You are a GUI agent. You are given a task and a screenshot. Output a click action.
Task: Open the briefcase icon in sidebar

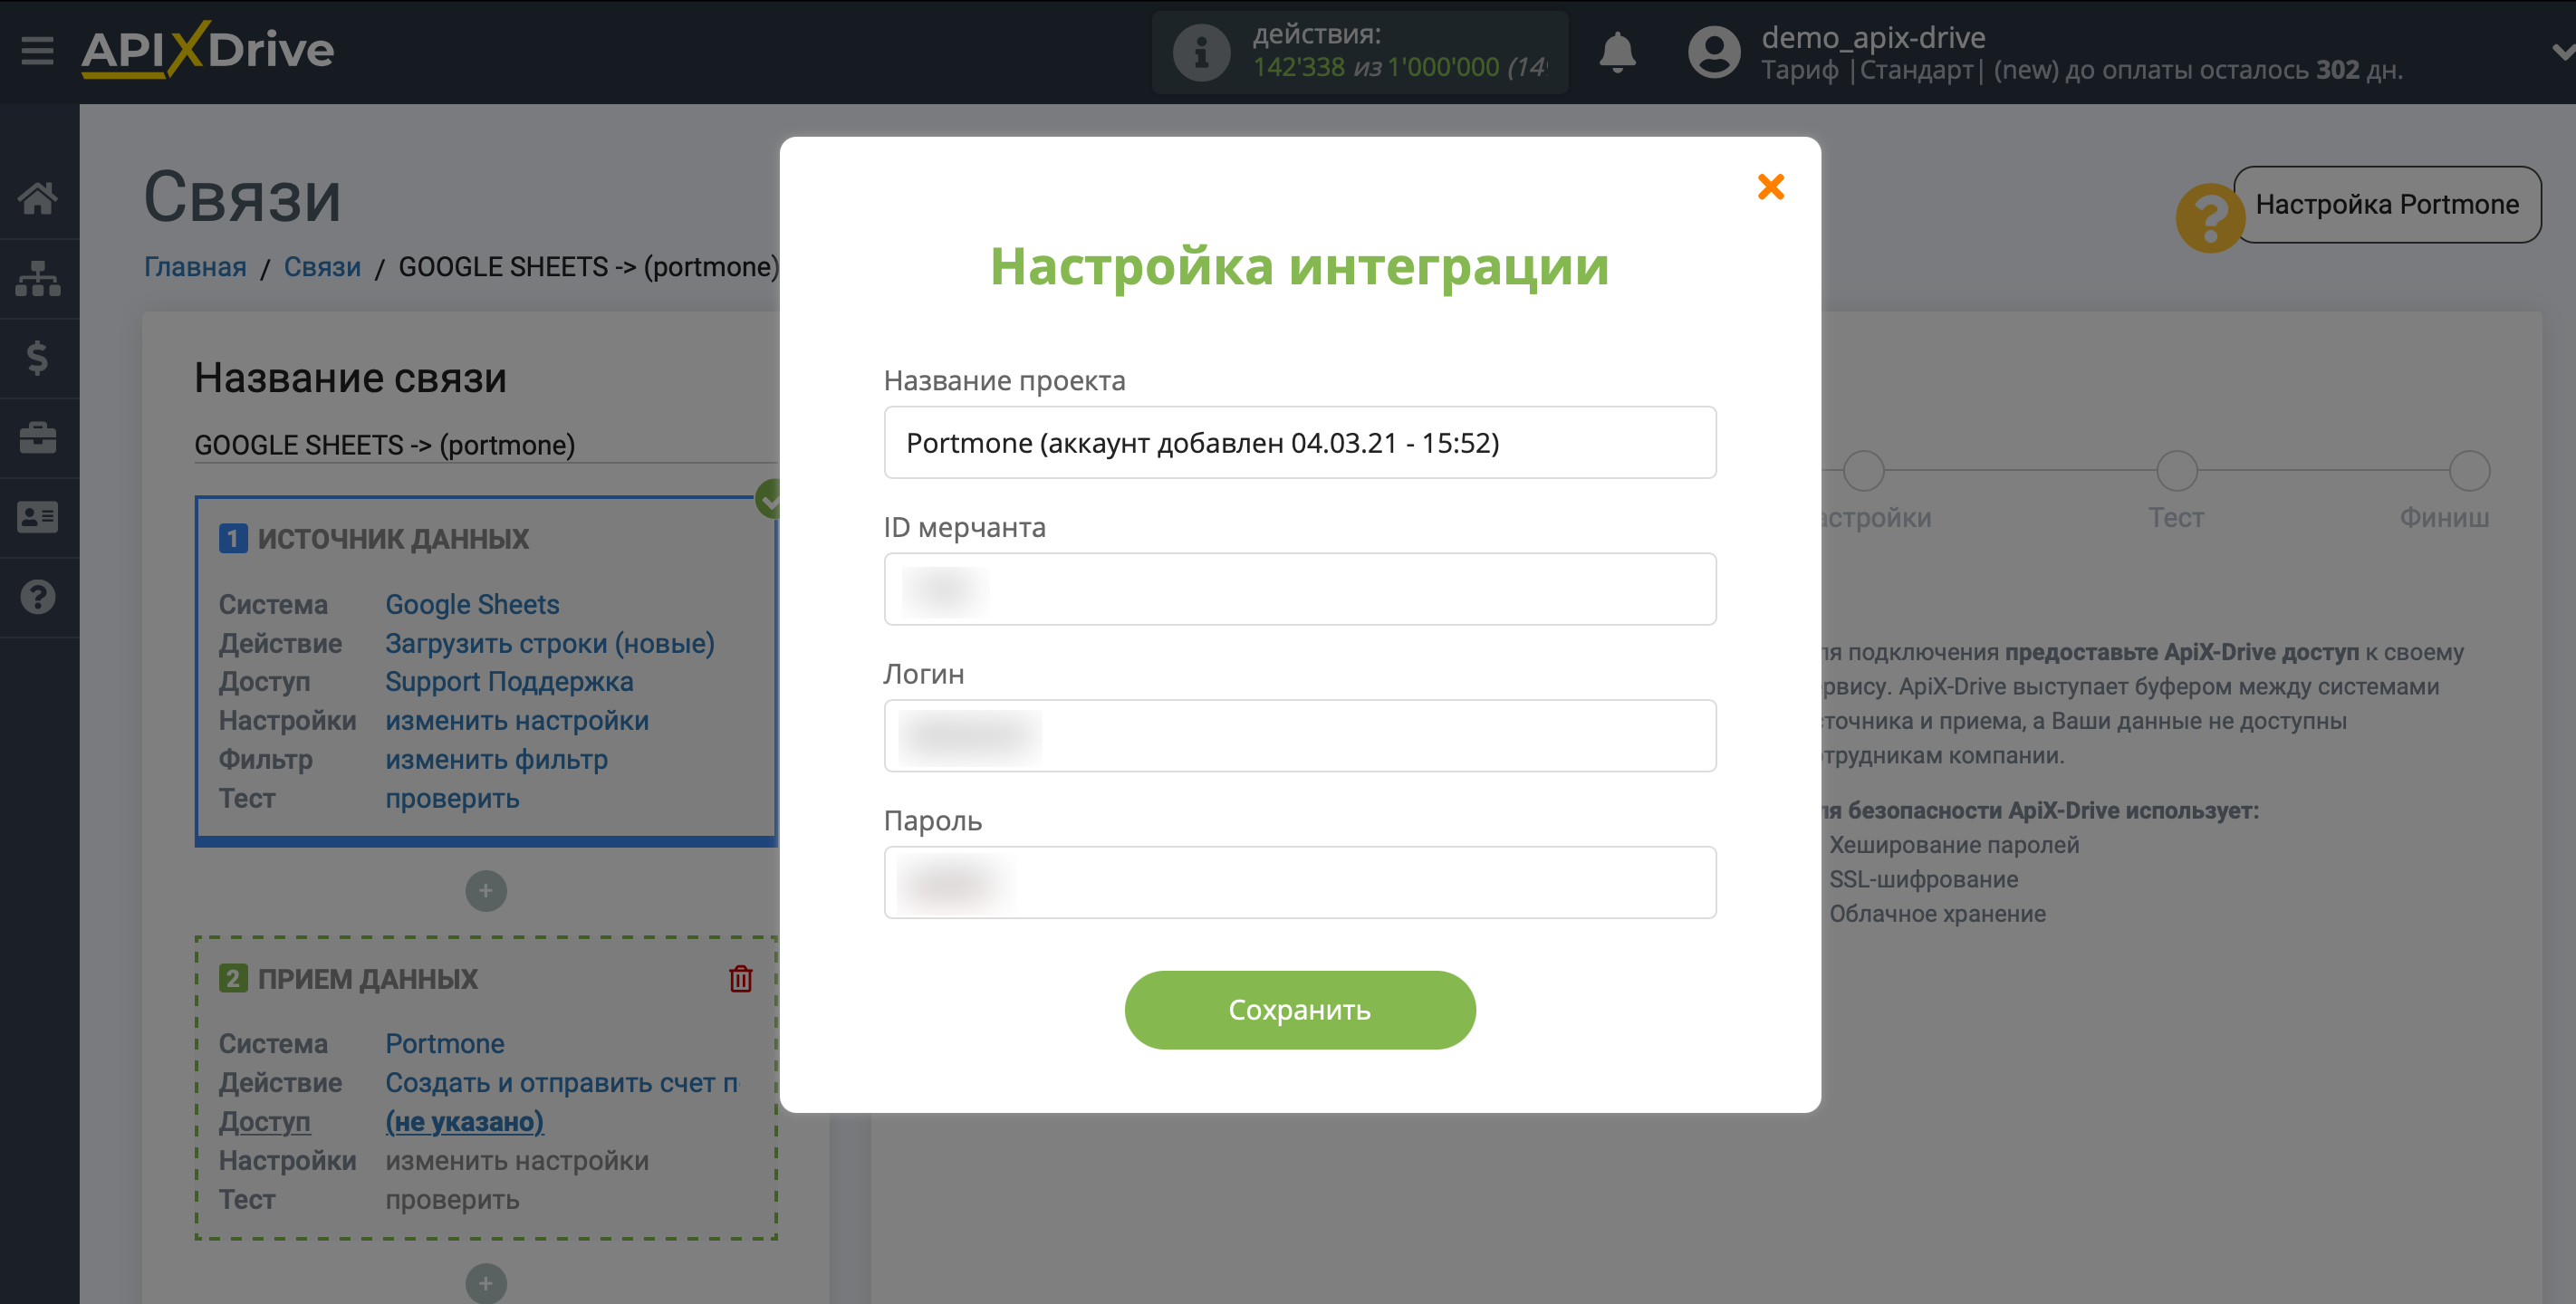point(38,438)
